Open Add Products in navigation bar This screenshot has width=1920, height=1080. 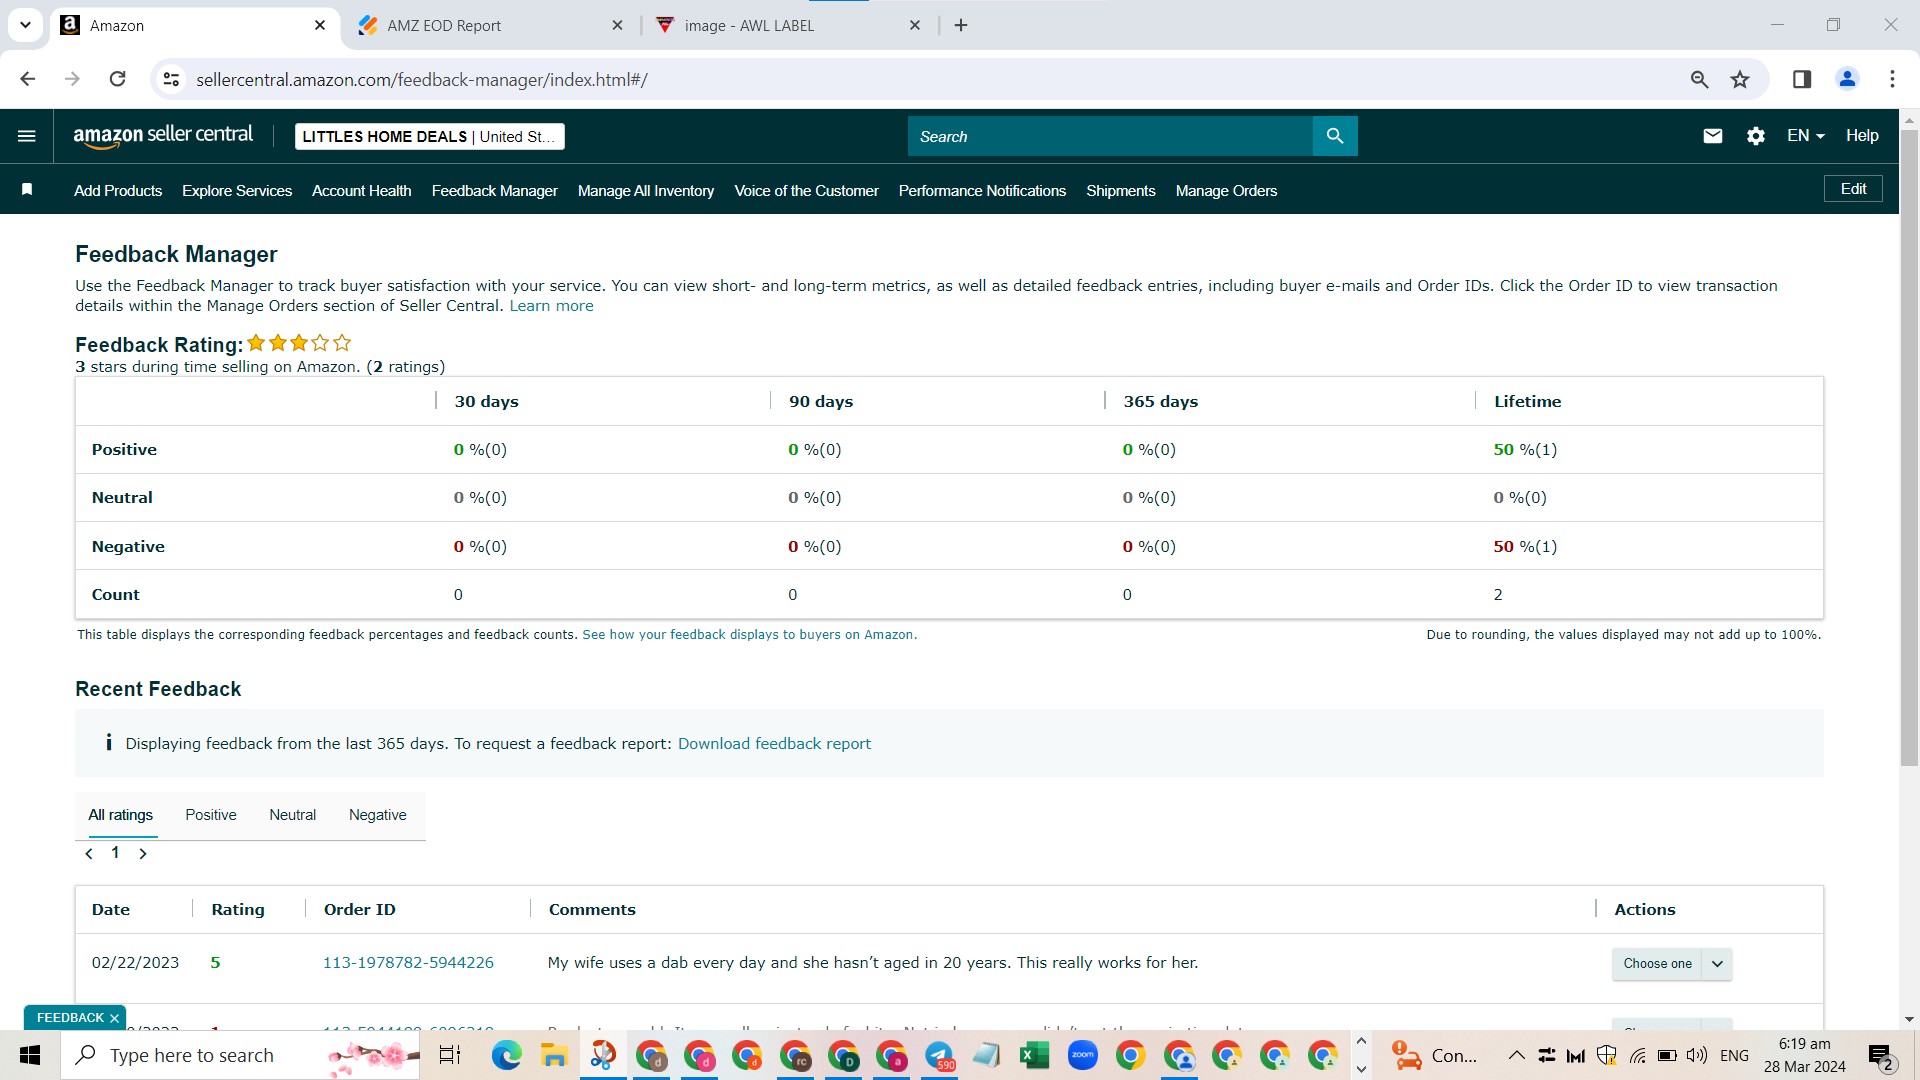[x=118, y=191]
